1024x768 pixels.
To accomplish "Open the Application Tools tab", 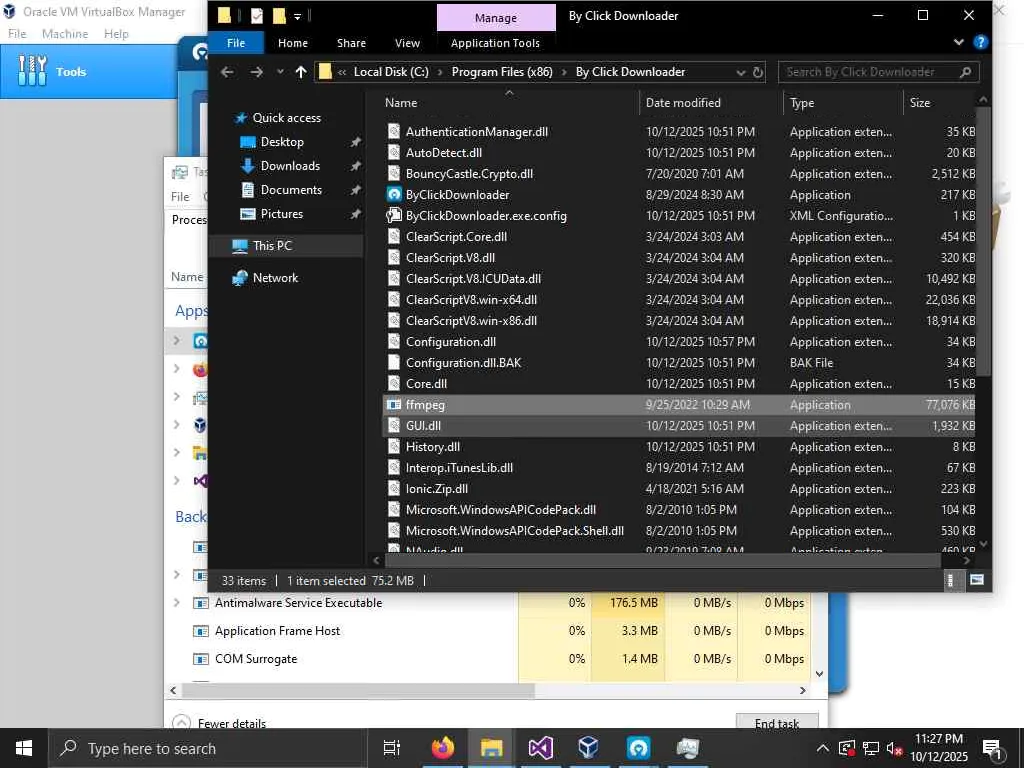I will coord(495,43).
